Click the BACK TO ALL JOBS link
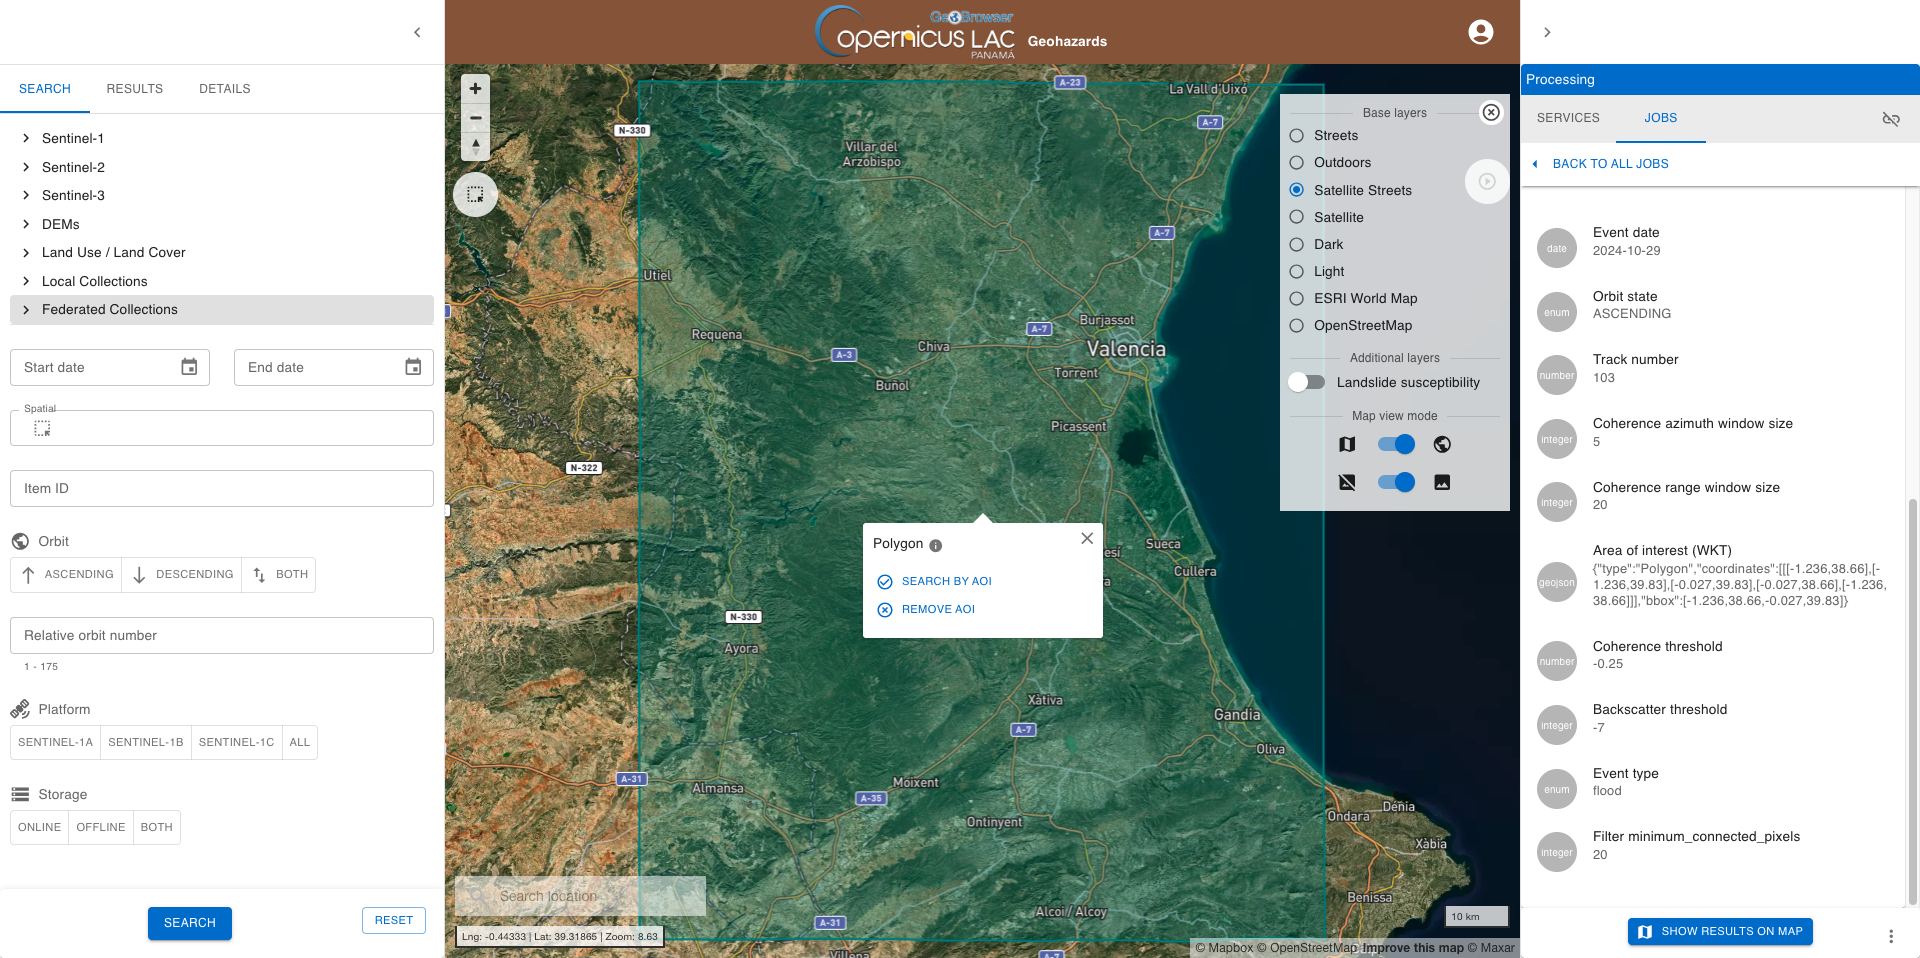The width and height of the screenshot is (1920, 958). (x=1609, y=164)
